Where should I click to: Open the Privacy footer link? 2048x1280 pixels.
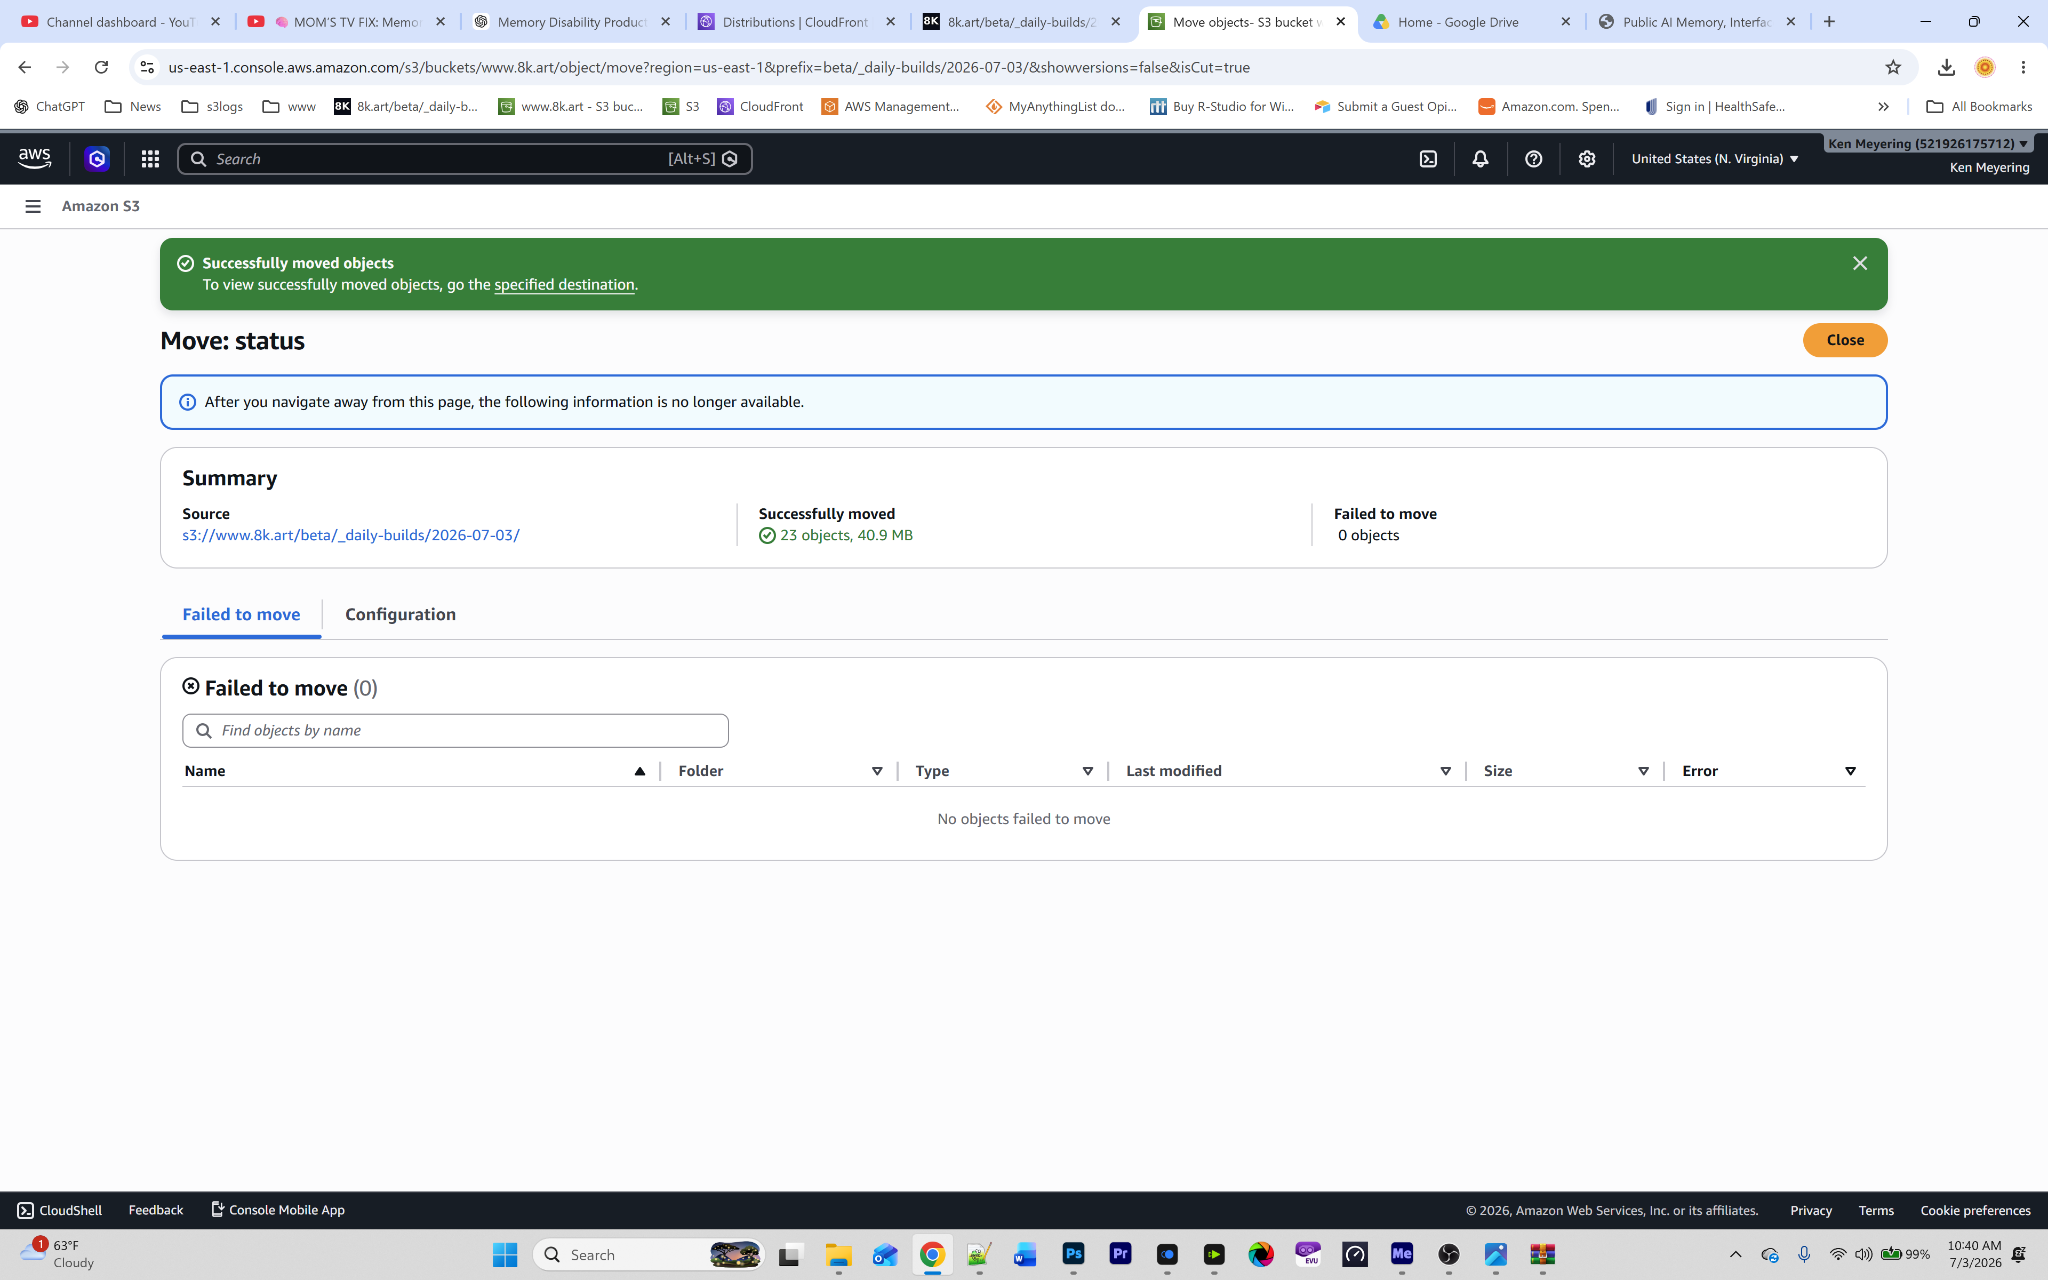pos(1810,1210)
